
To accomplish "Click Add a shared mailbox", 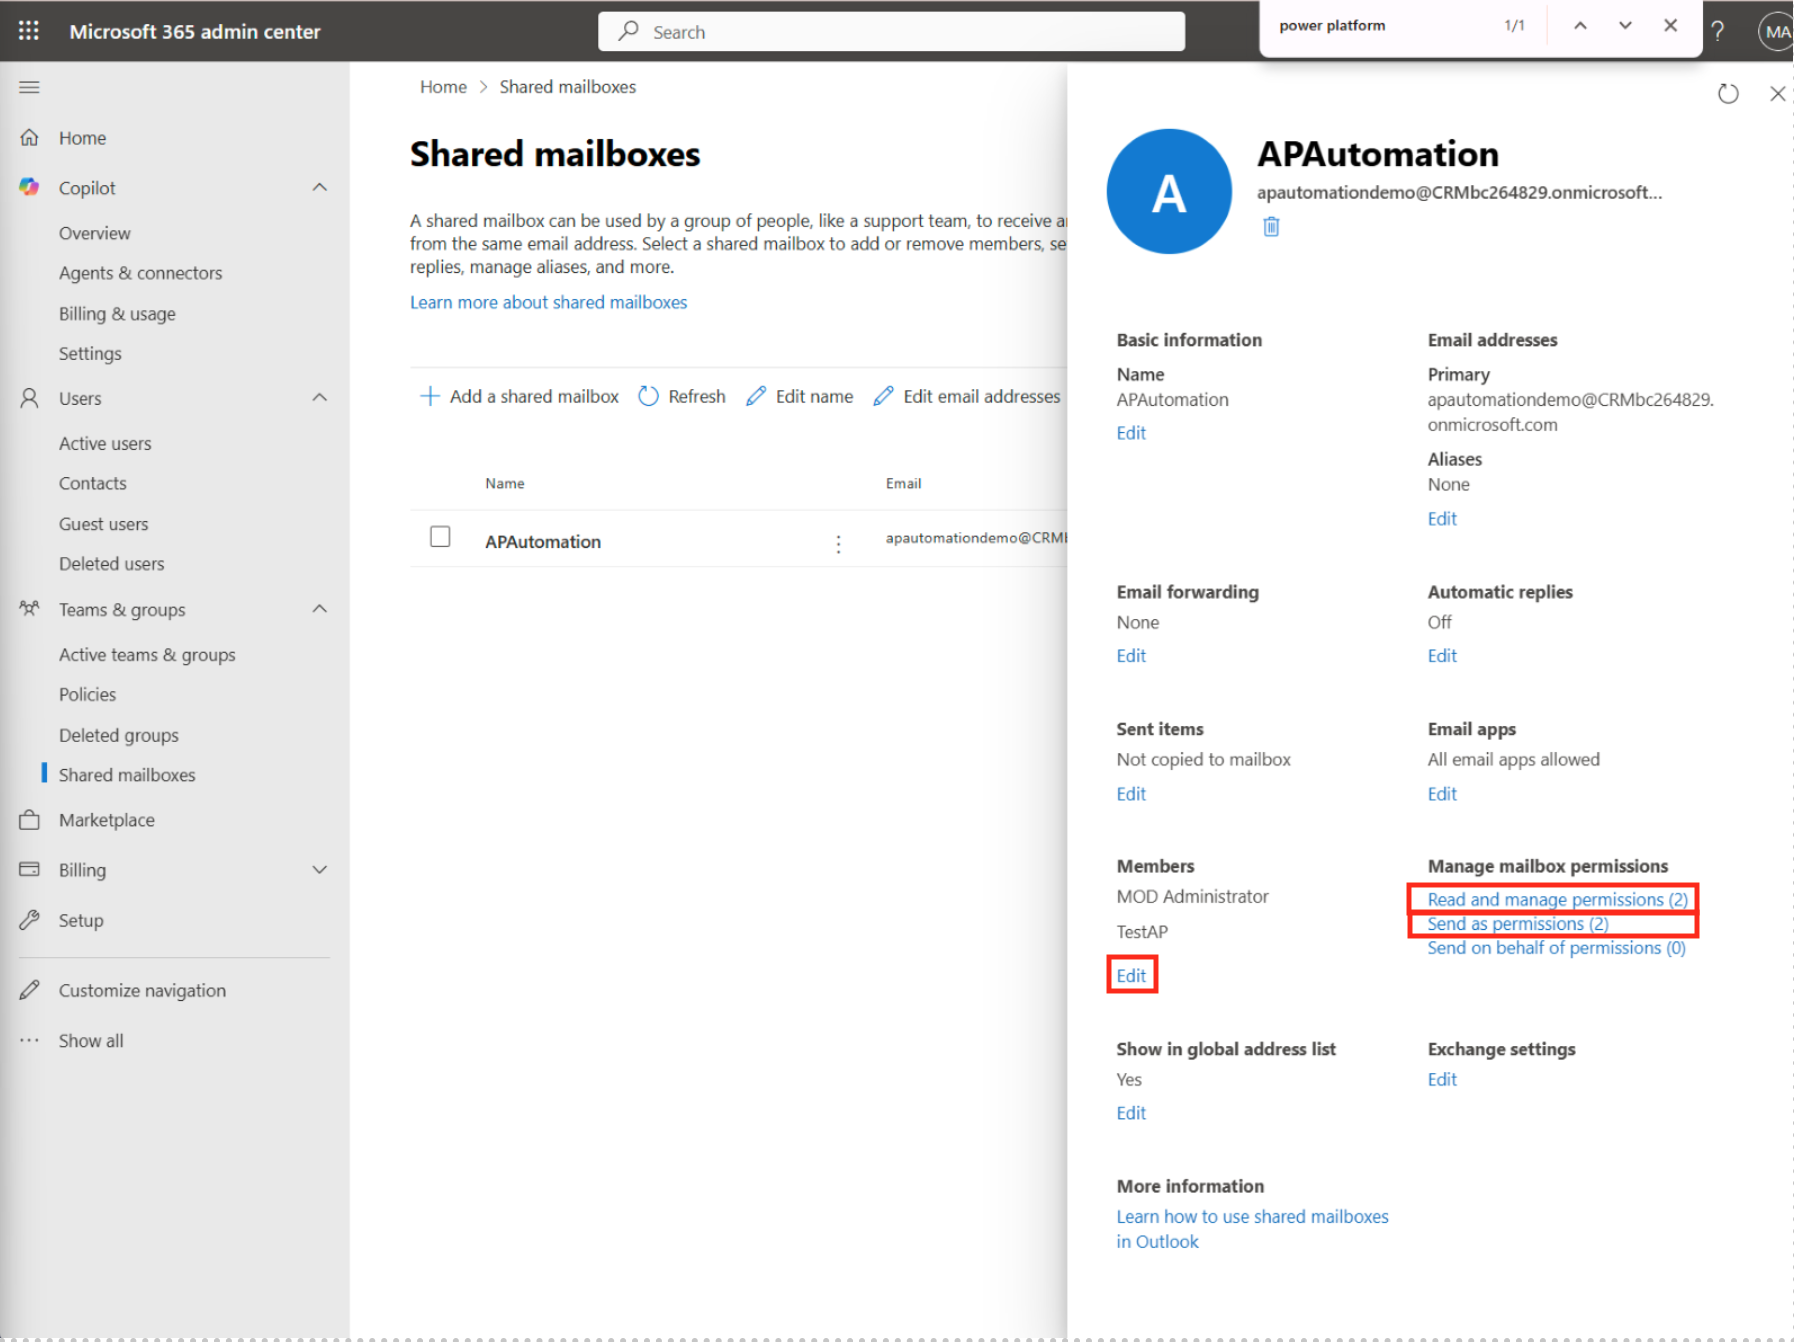I will 520,397.
